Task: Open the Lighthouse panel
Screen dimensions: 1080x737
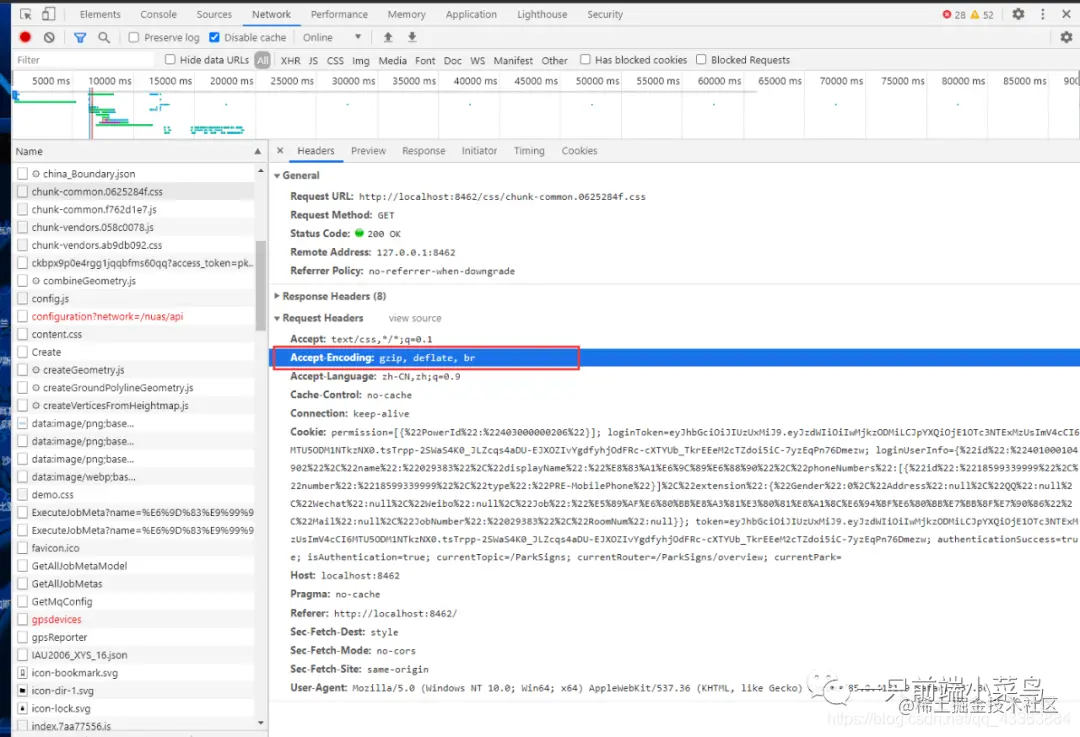Action: pyautogui.click(x=542, y=14)
